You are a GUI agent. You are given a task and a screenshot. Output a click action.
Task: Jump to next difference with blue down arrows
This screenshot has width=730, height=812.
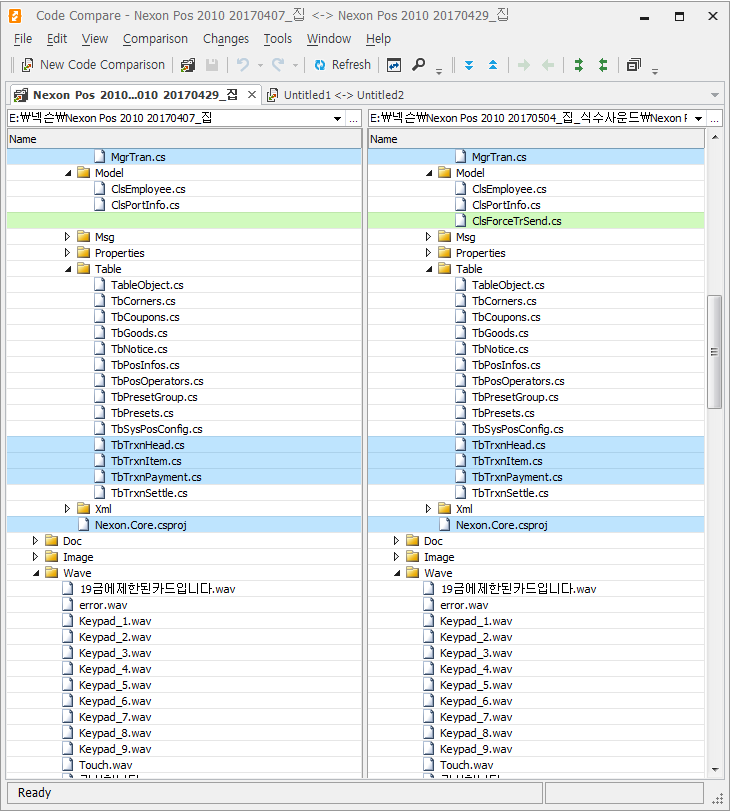point(469,65)
